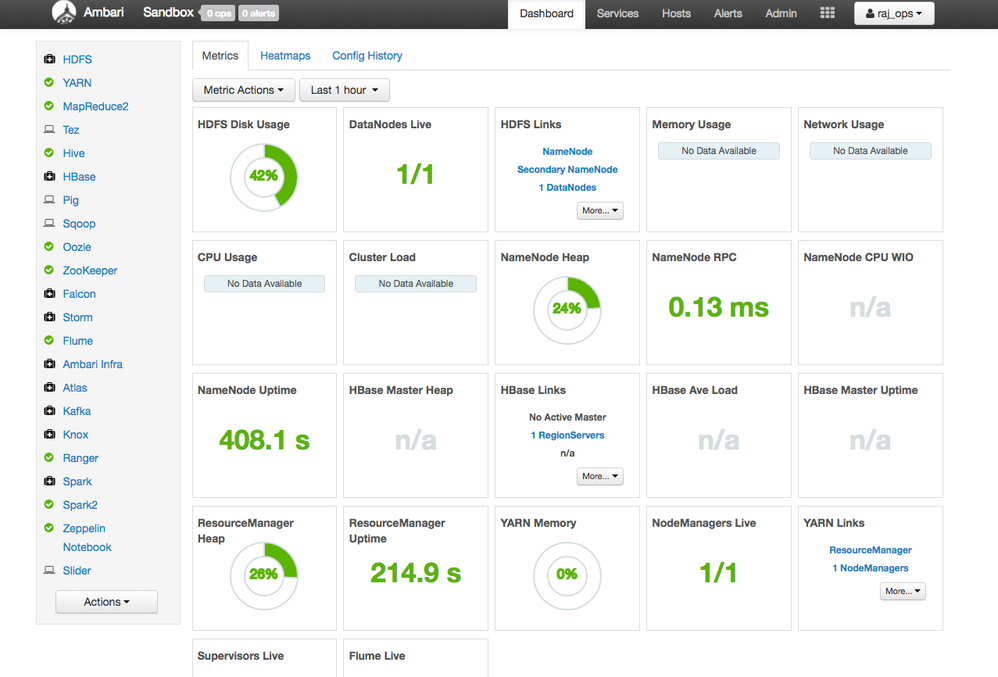Click the green check icon beside Oozie
Screen dimensions: 998x677
pyautogui.click(x=49, y=247)
